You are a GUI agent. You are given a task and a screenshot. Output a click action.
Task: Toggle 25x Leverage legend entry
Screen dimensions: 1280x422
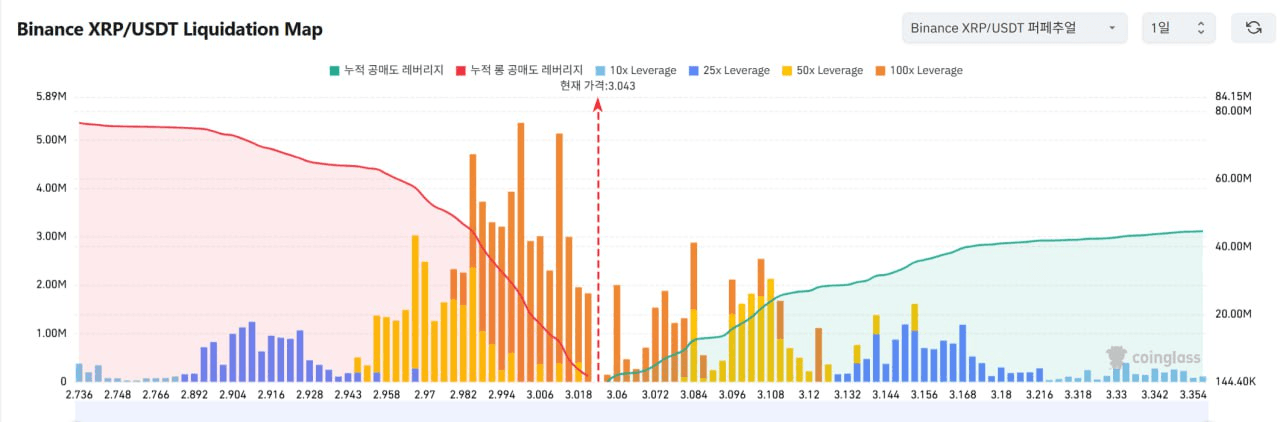[728, 71]
